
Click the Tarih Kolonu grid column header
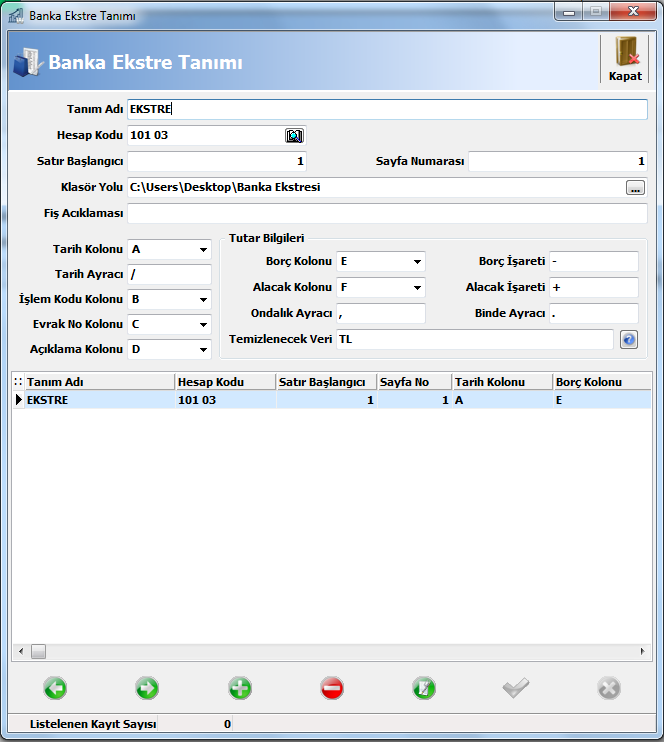point(503,382)
